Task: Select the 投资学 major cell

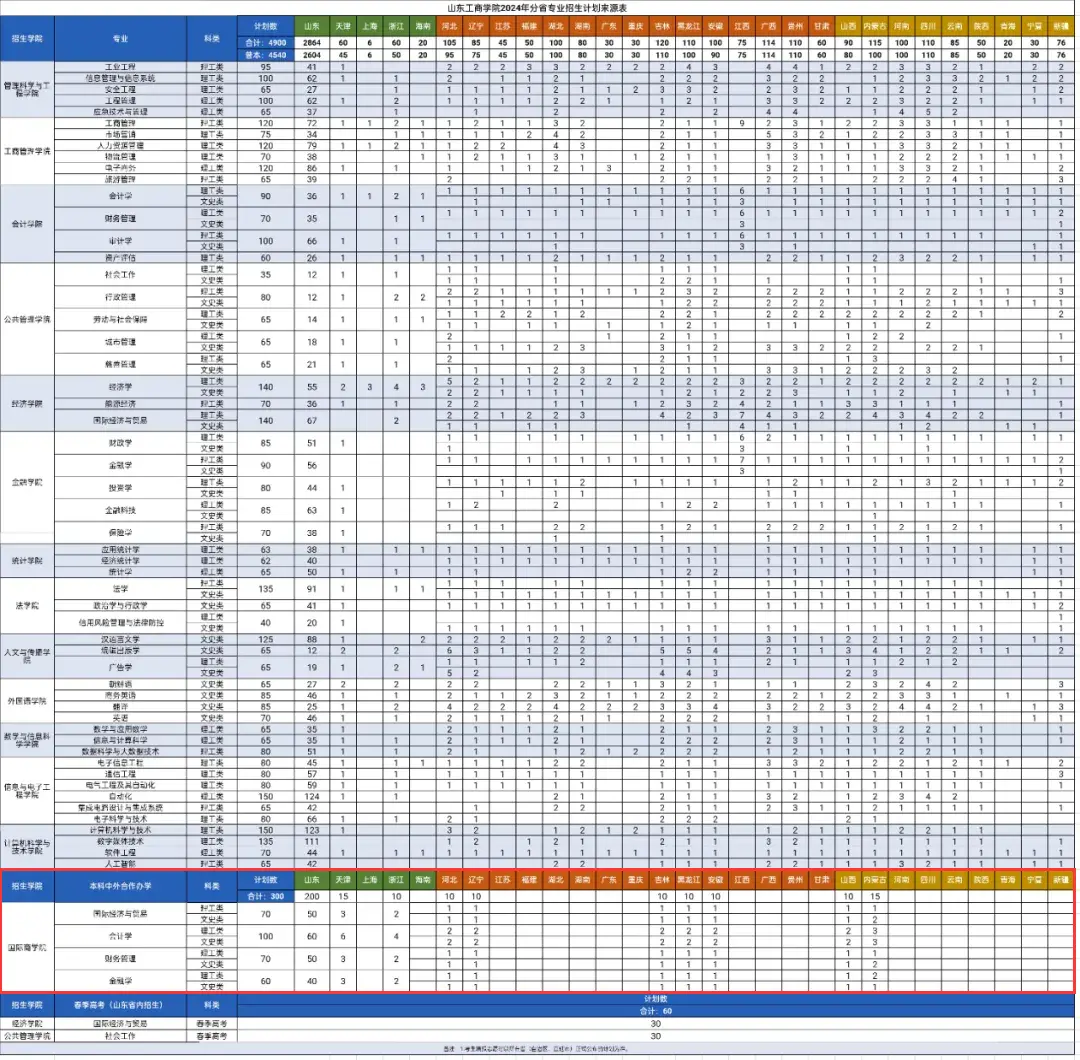Action: (121, 488)
